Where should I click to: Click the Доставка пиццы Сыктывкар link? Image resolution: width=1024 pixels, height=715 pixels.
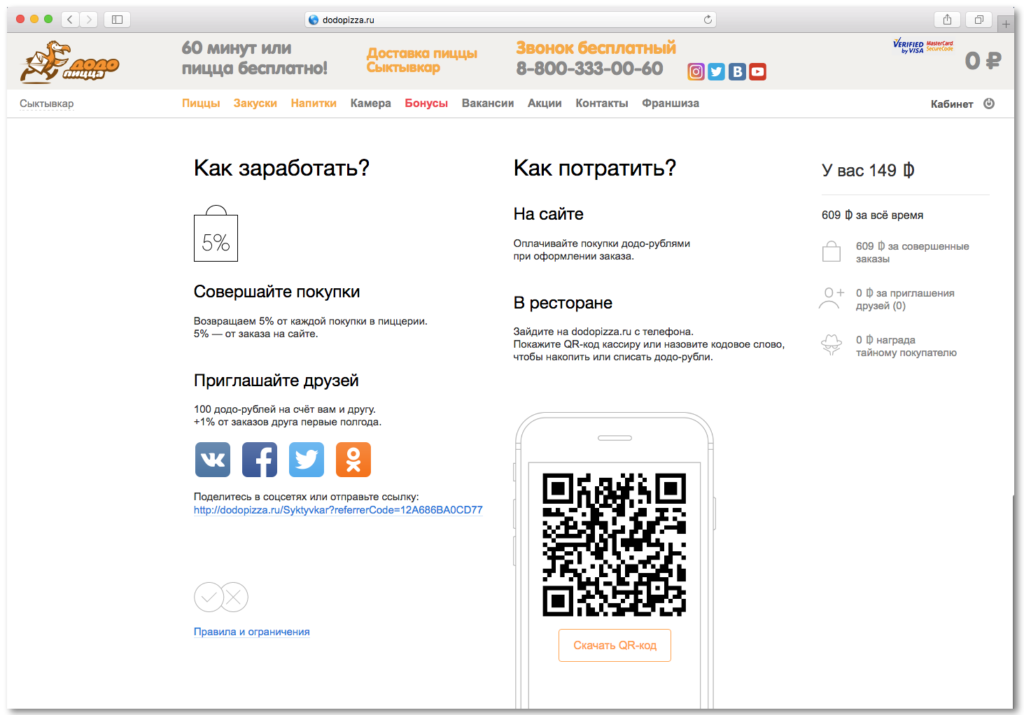[421, 60]
